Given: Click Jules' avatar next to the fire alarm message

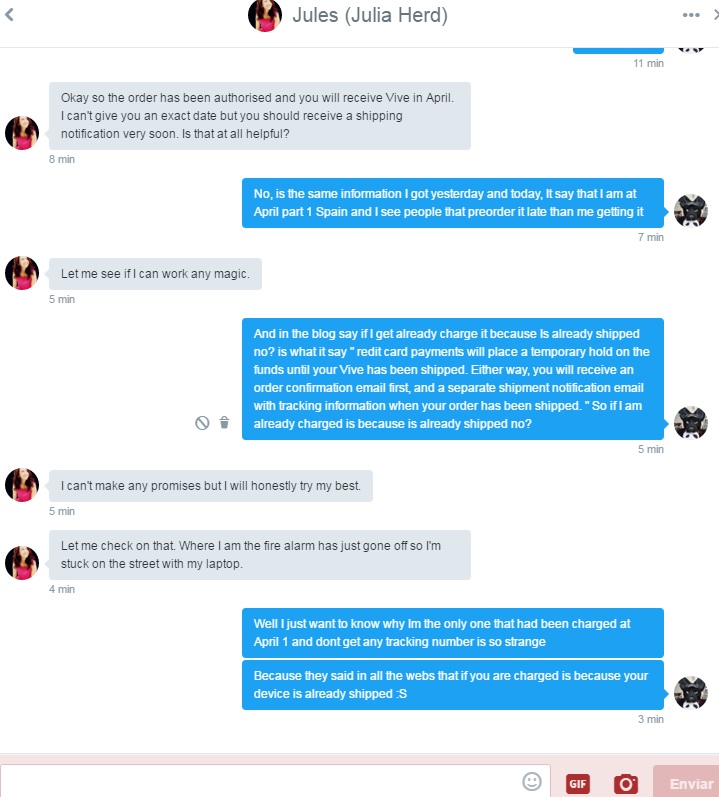Looking at the screenshot, I should coord(22,563).
